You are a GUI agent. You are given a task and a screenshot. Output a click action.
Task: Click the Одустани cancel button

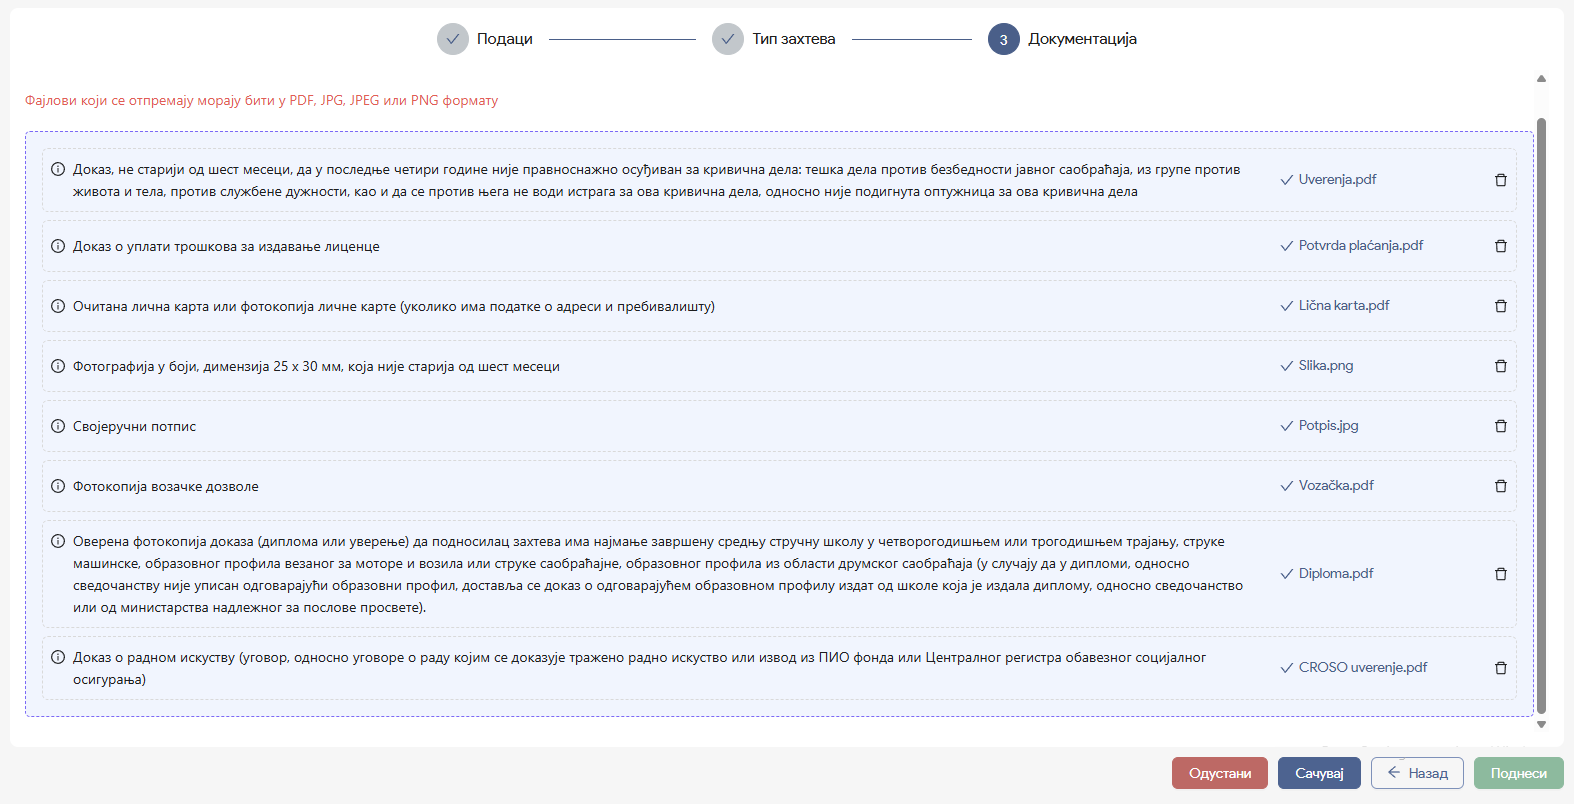1220,773
